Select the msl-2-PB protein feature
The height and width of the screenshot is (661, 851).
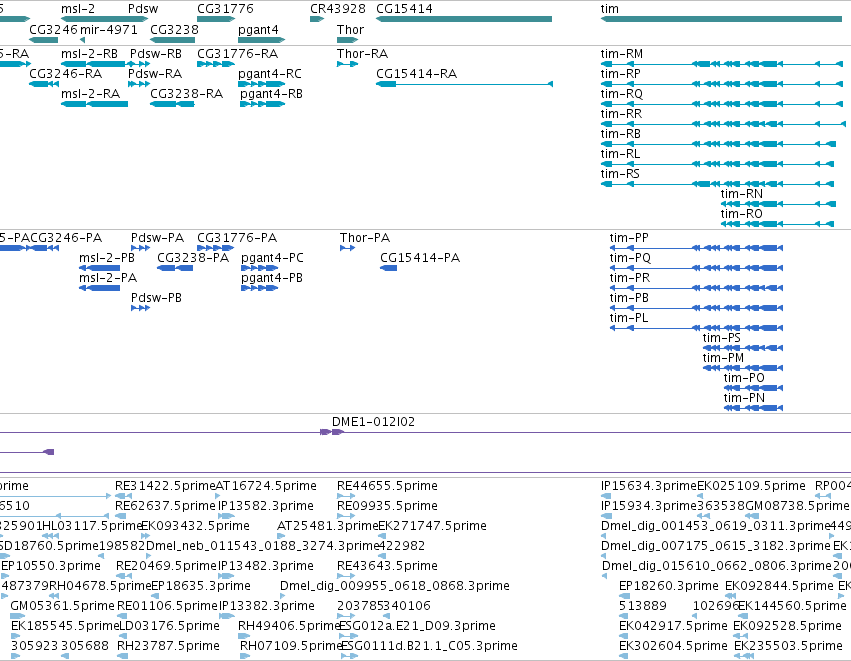pos(100,268)
